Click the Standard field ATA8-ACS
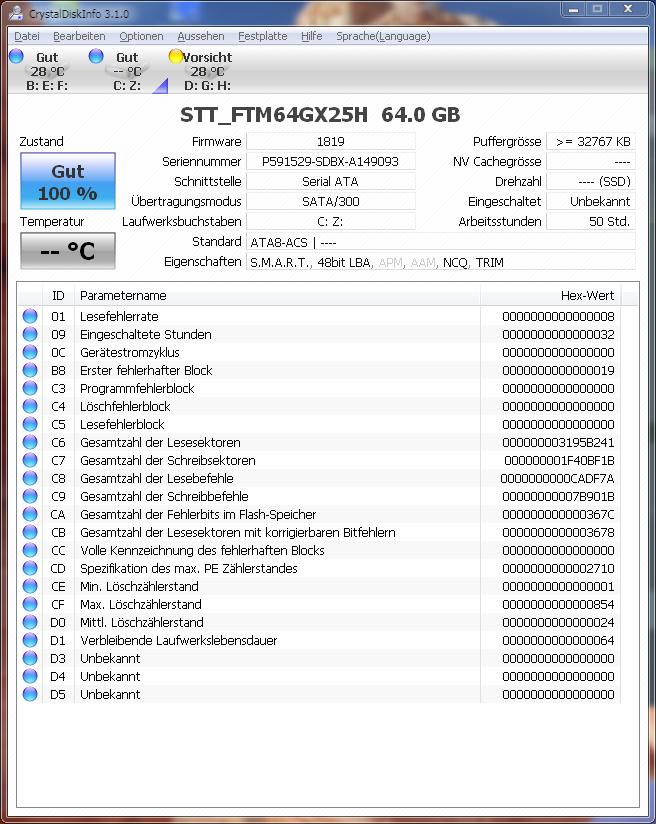The height and width of the screenshot is (824, 656). (440, 242)
